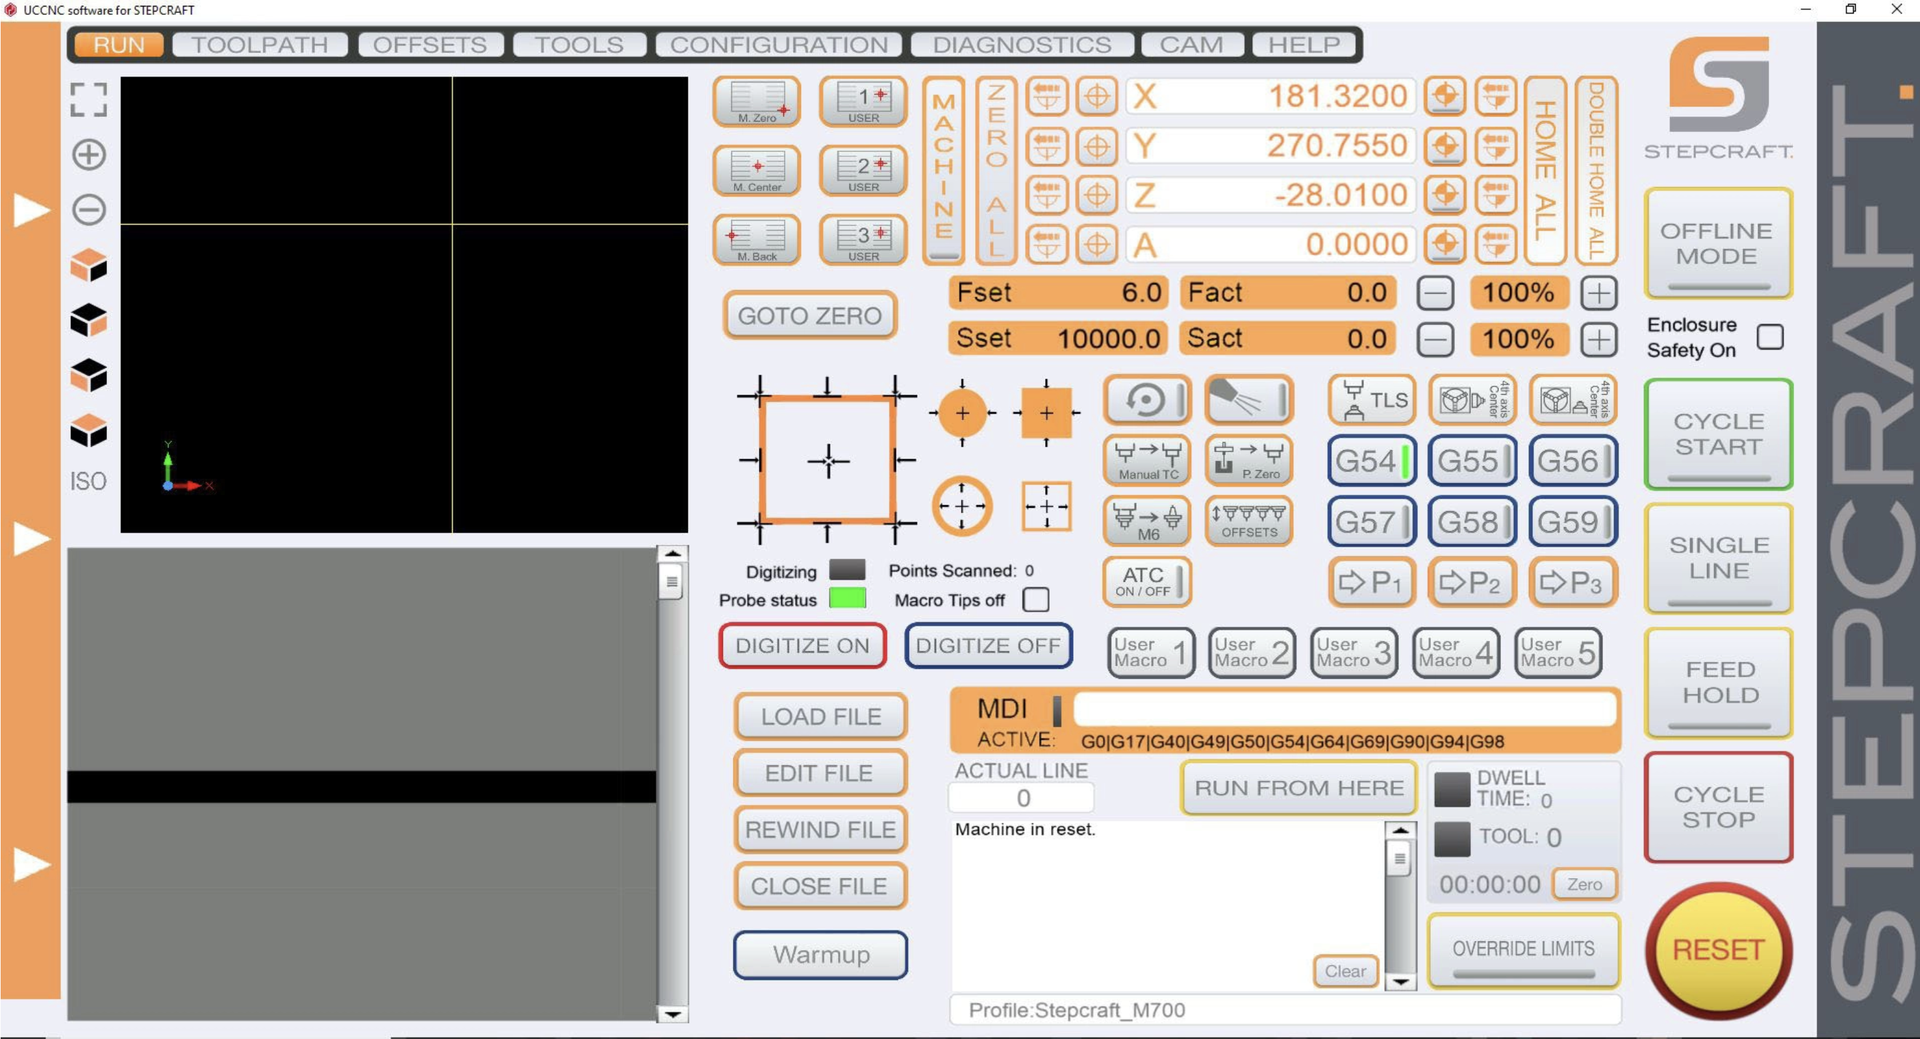The height and width of the screenshot is (1039, 1920).
Task: Select the ISO view icon
Action: pos(88,481)
